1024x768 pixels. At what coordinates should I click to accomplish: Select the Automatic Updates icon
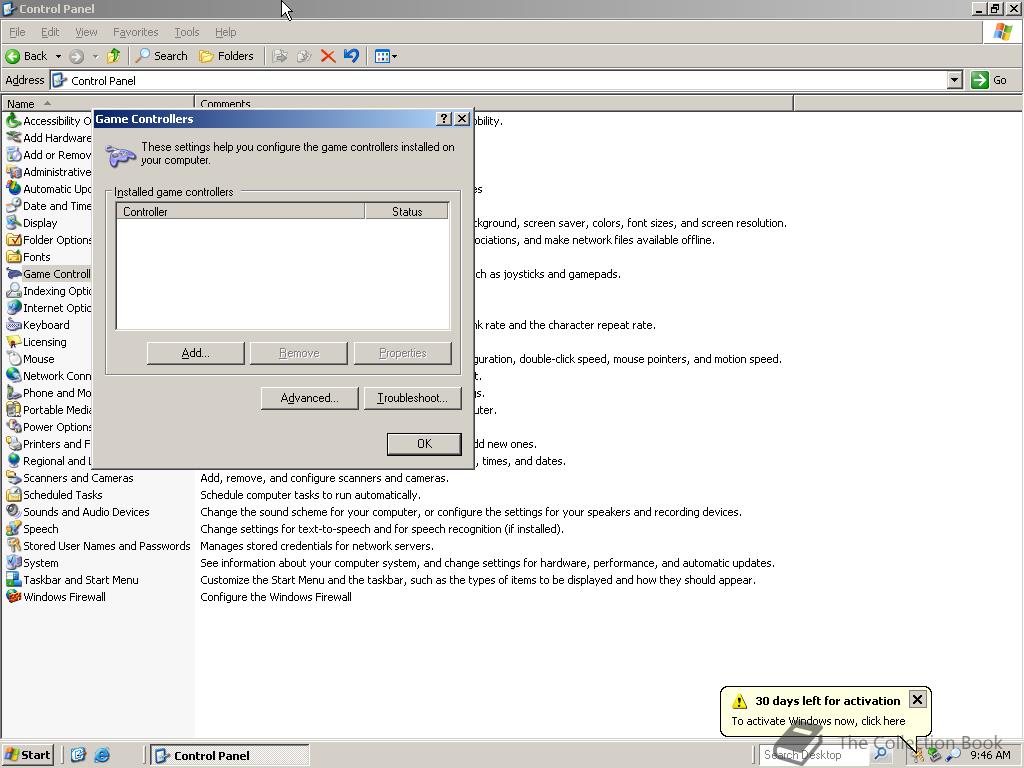[13, 189]
